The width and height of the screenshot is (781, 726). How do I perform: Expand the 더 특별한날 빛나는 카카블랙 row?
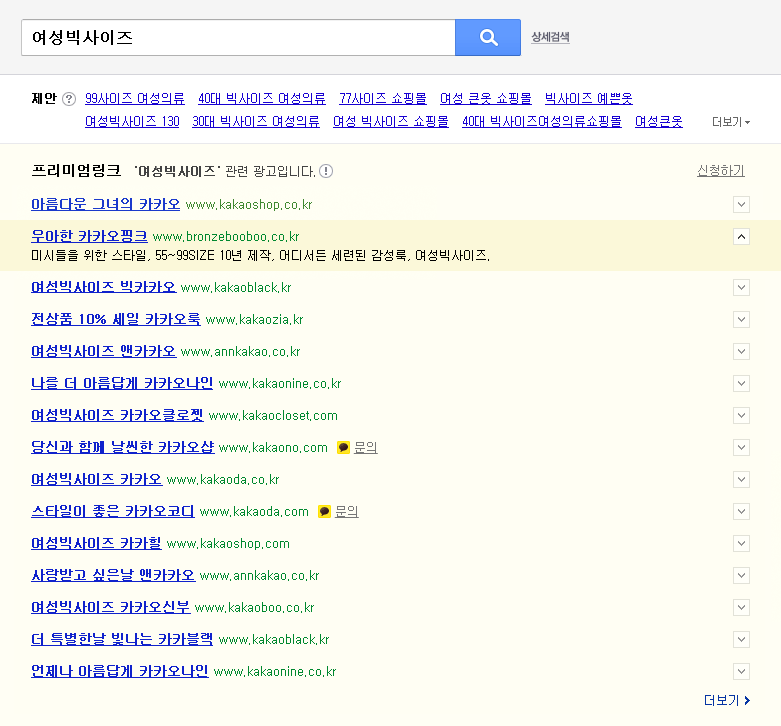(x=741, y=639)
